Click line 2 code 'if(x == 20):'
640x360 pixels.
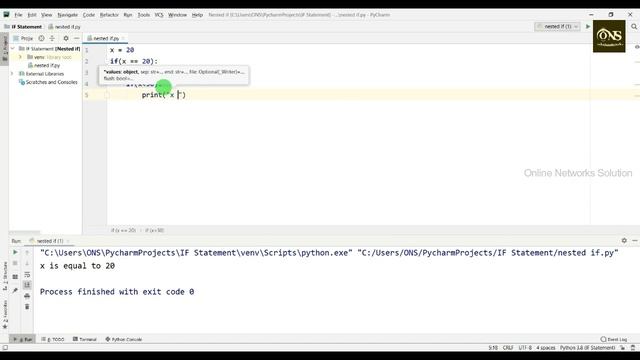pyautogui.click(x=133, y=61)
